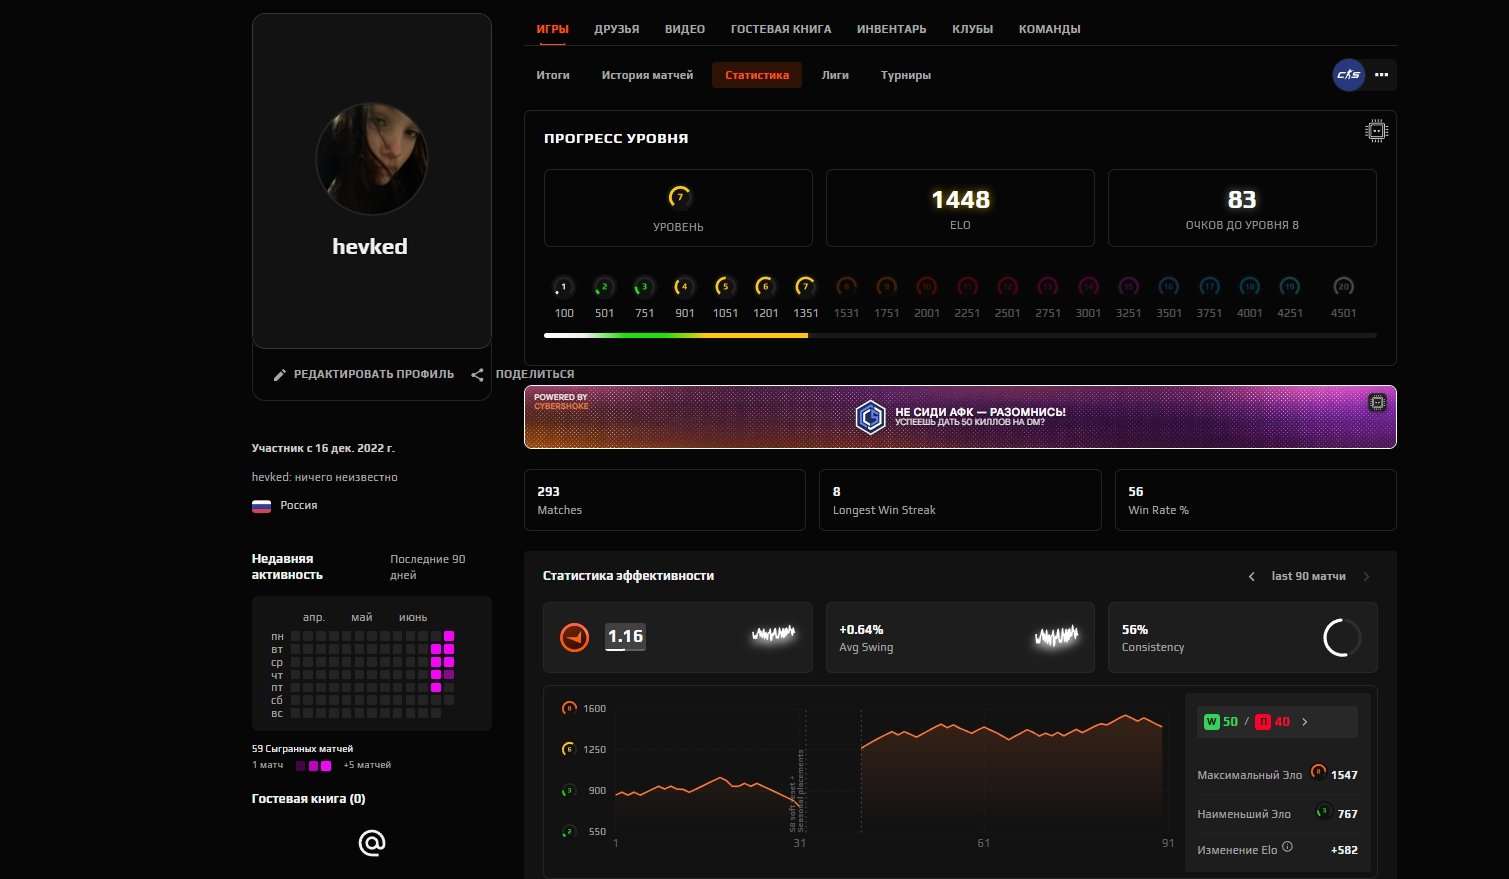Click the hevked profile avatar
Image resolution: width=1509 pixels, height=879 pixels.
(x=372, y=159)
